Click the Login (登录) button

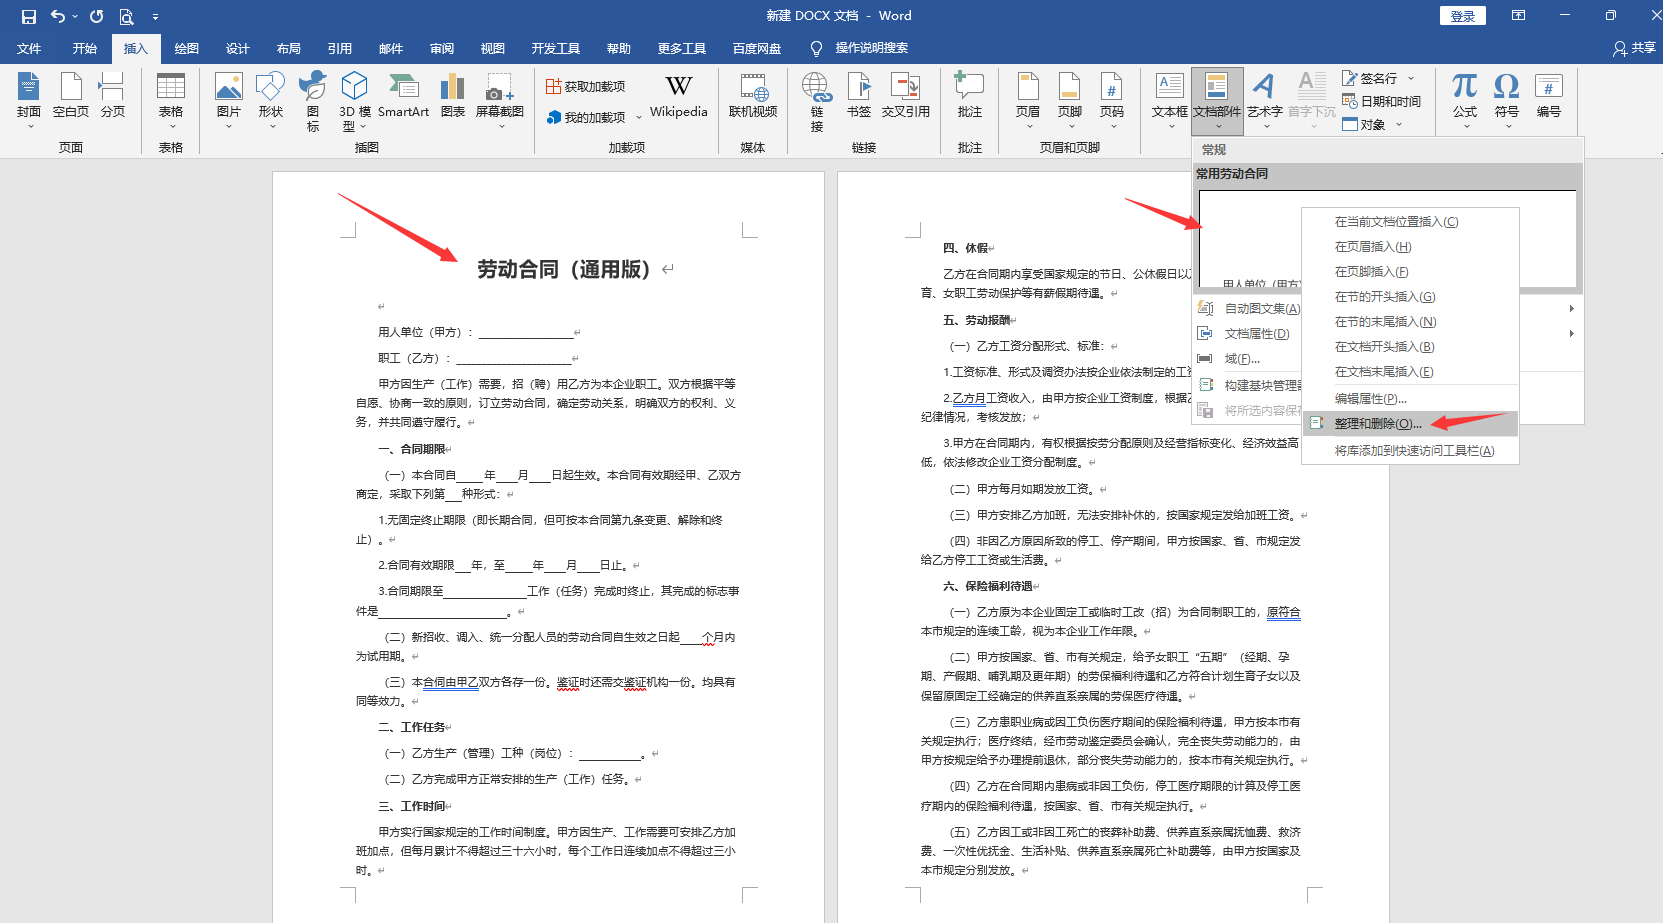(1462, 16)
